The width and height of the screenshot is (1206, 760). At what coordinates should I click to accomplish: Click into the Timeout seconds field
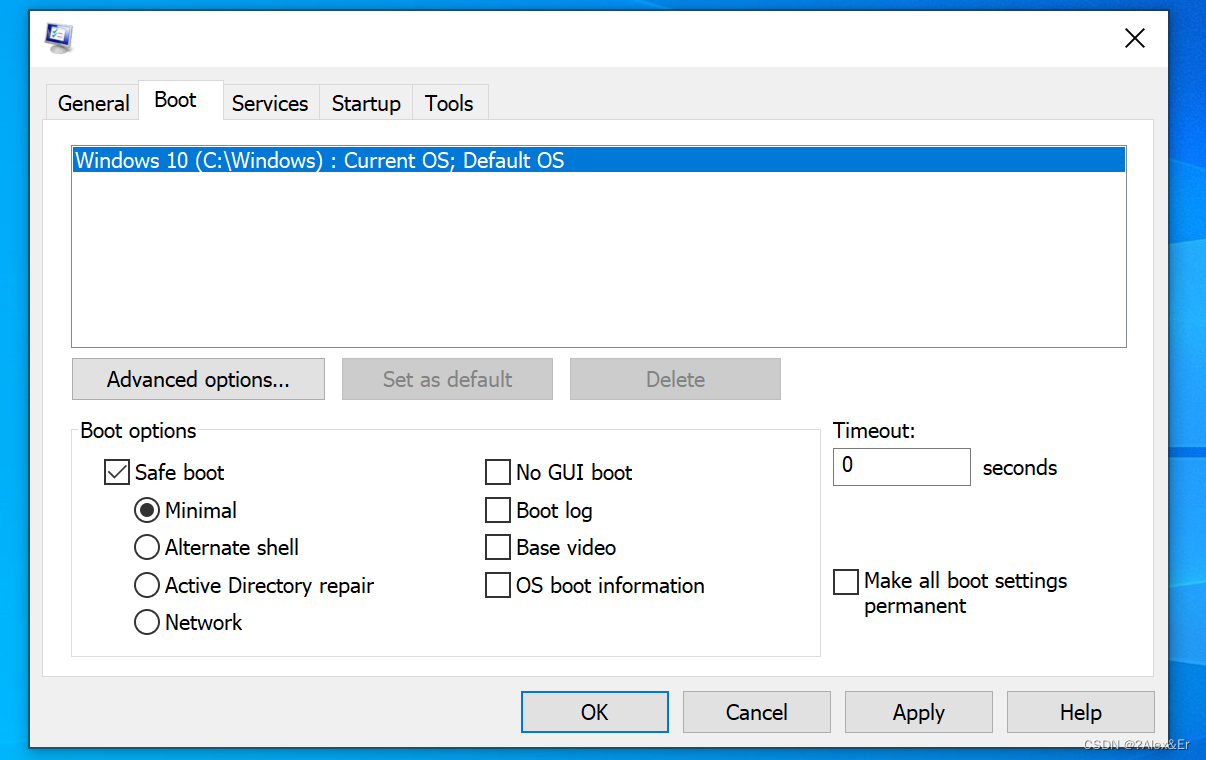[901, 466]
